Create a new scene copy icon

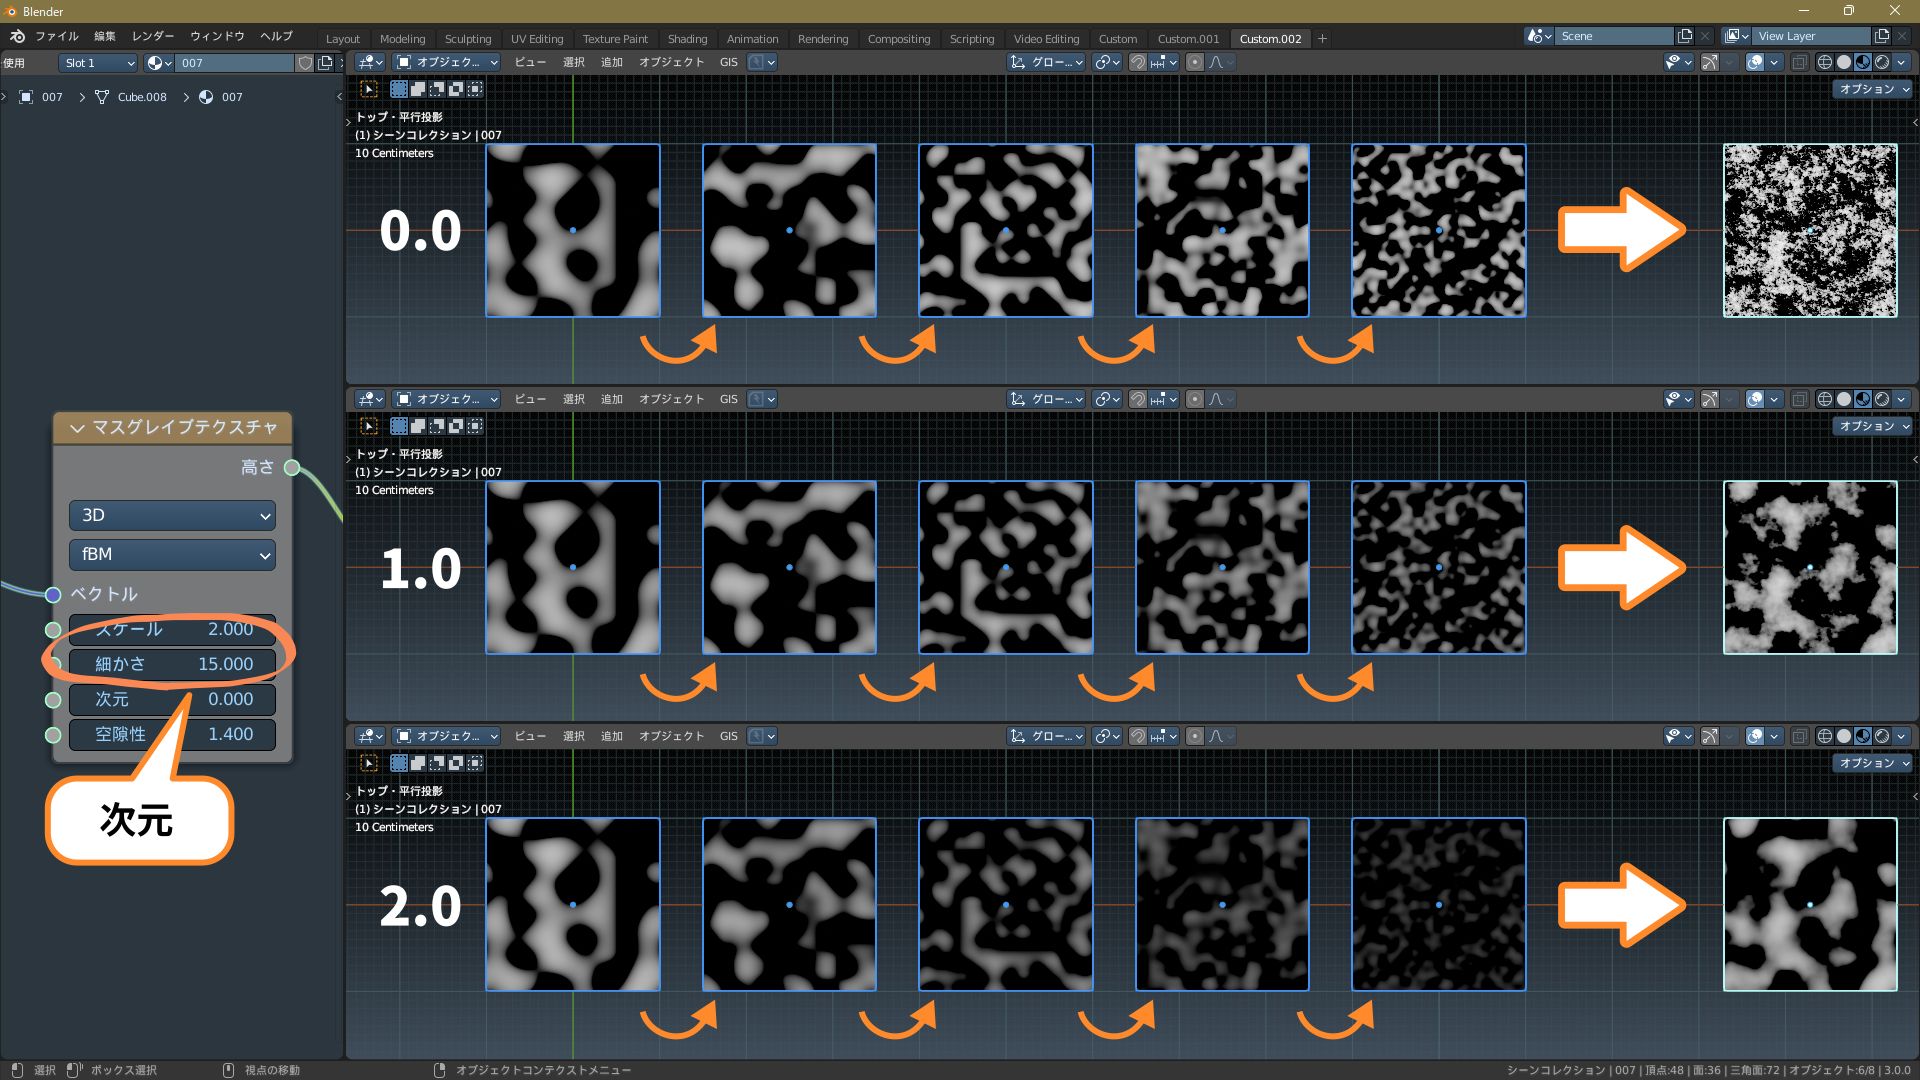(x=1685, y=36)
